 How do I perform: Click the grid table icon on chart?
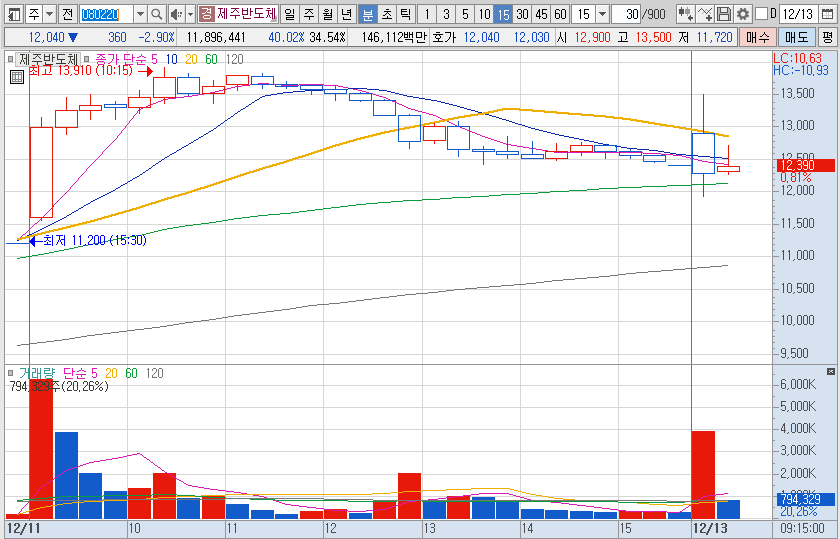tap(17, 77)
